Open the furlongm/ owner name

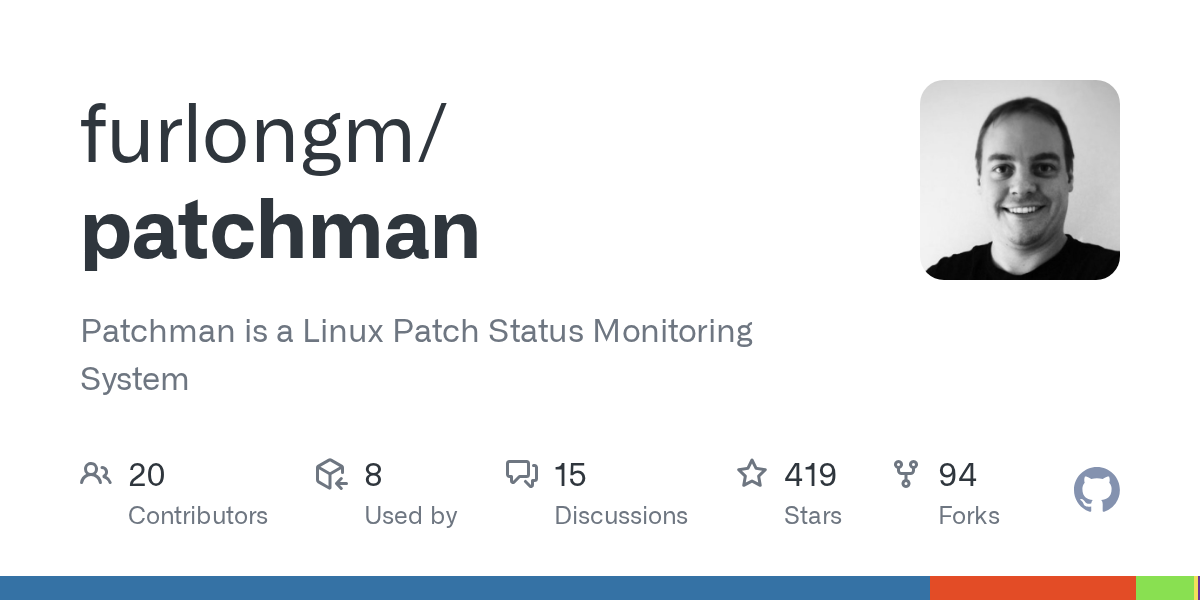point(260,135)
